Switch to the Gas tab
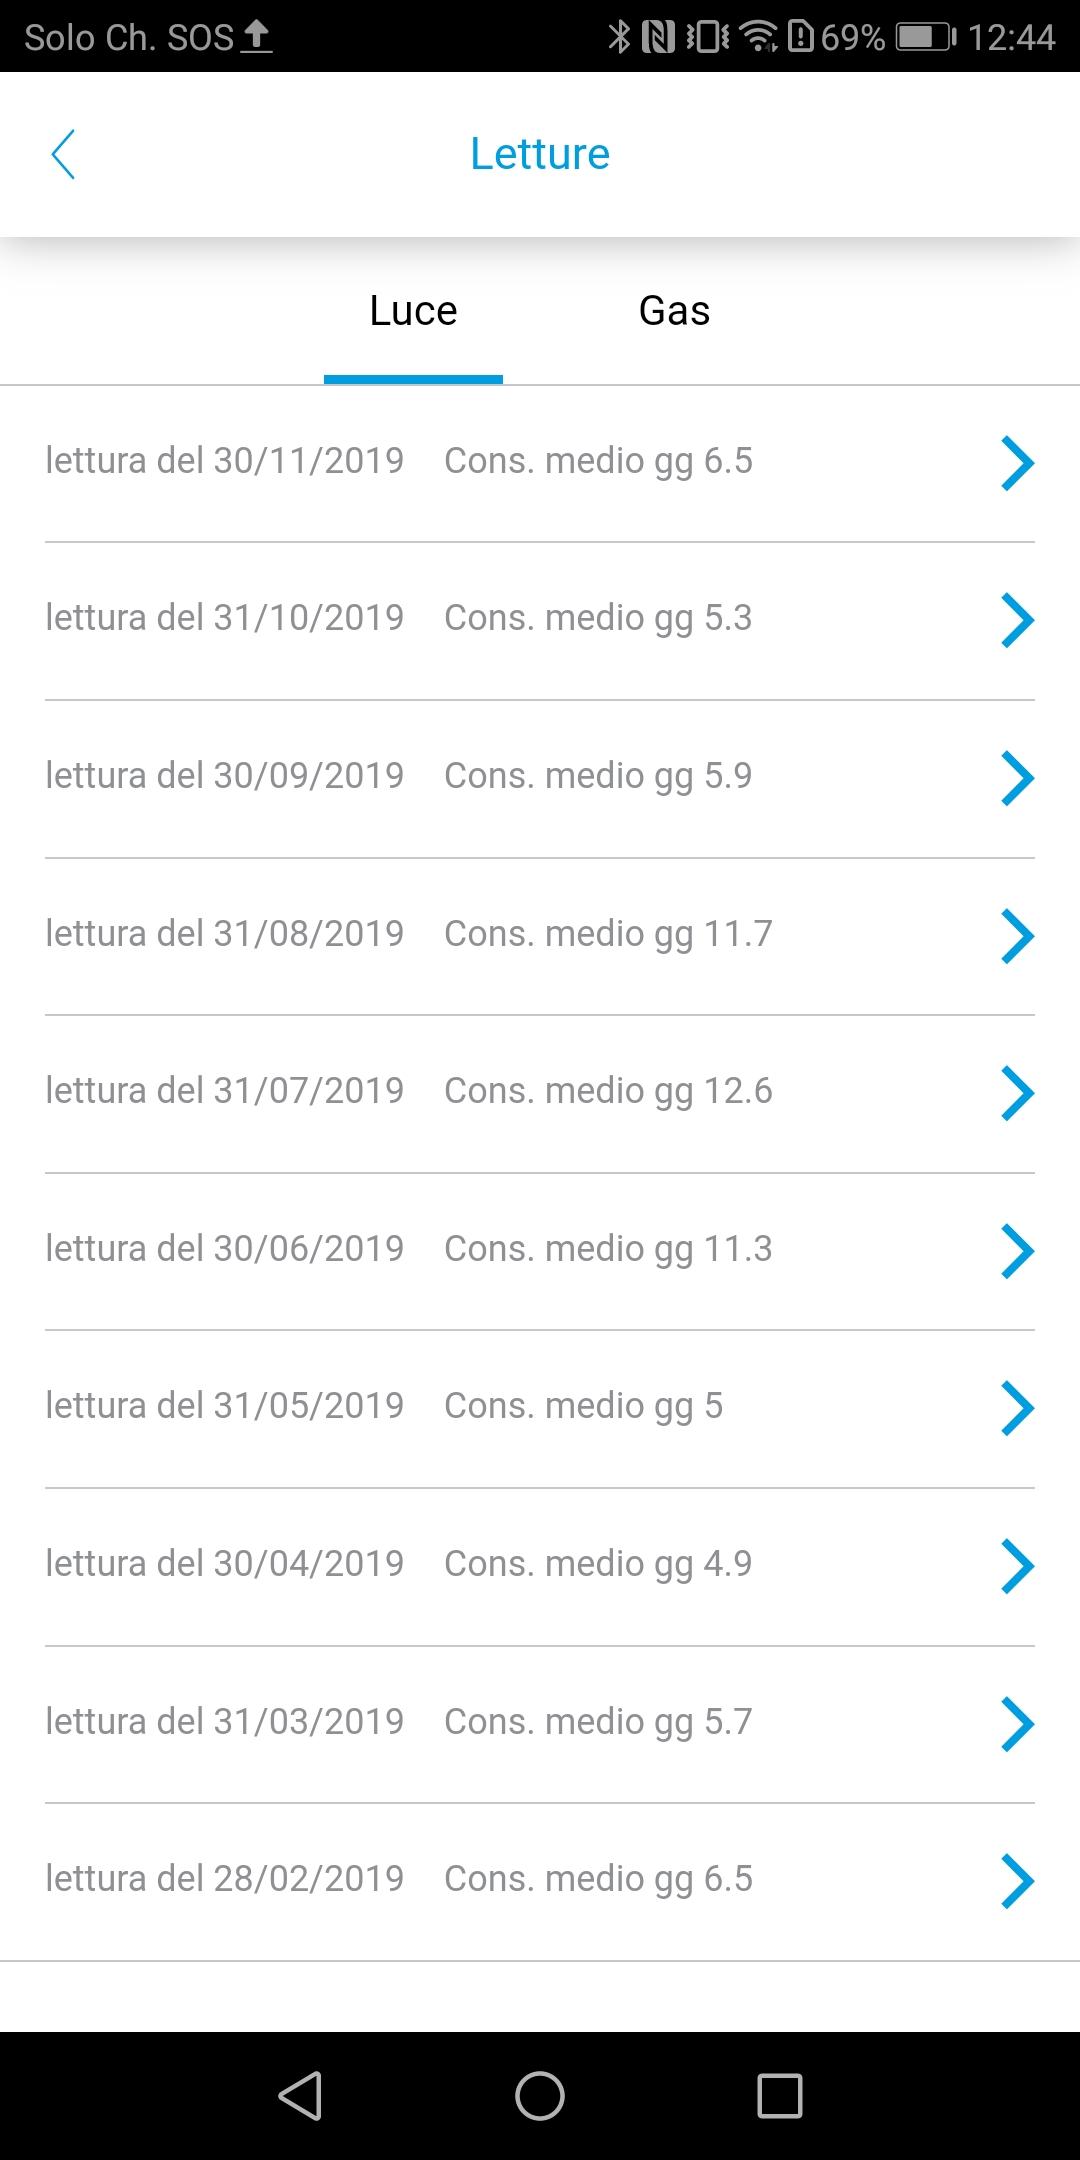 point(674,311)
